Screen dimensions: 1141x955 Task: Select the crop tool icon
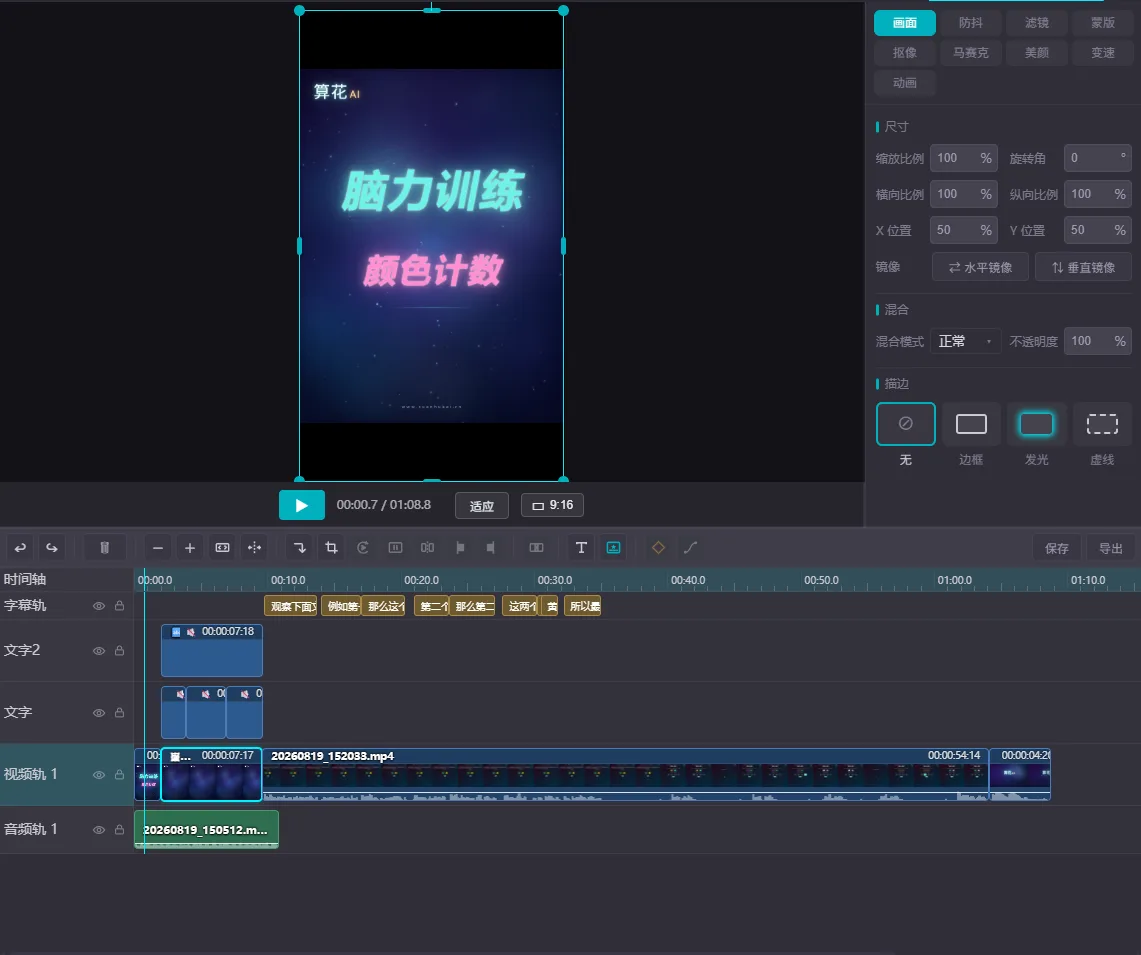[332, 547]
